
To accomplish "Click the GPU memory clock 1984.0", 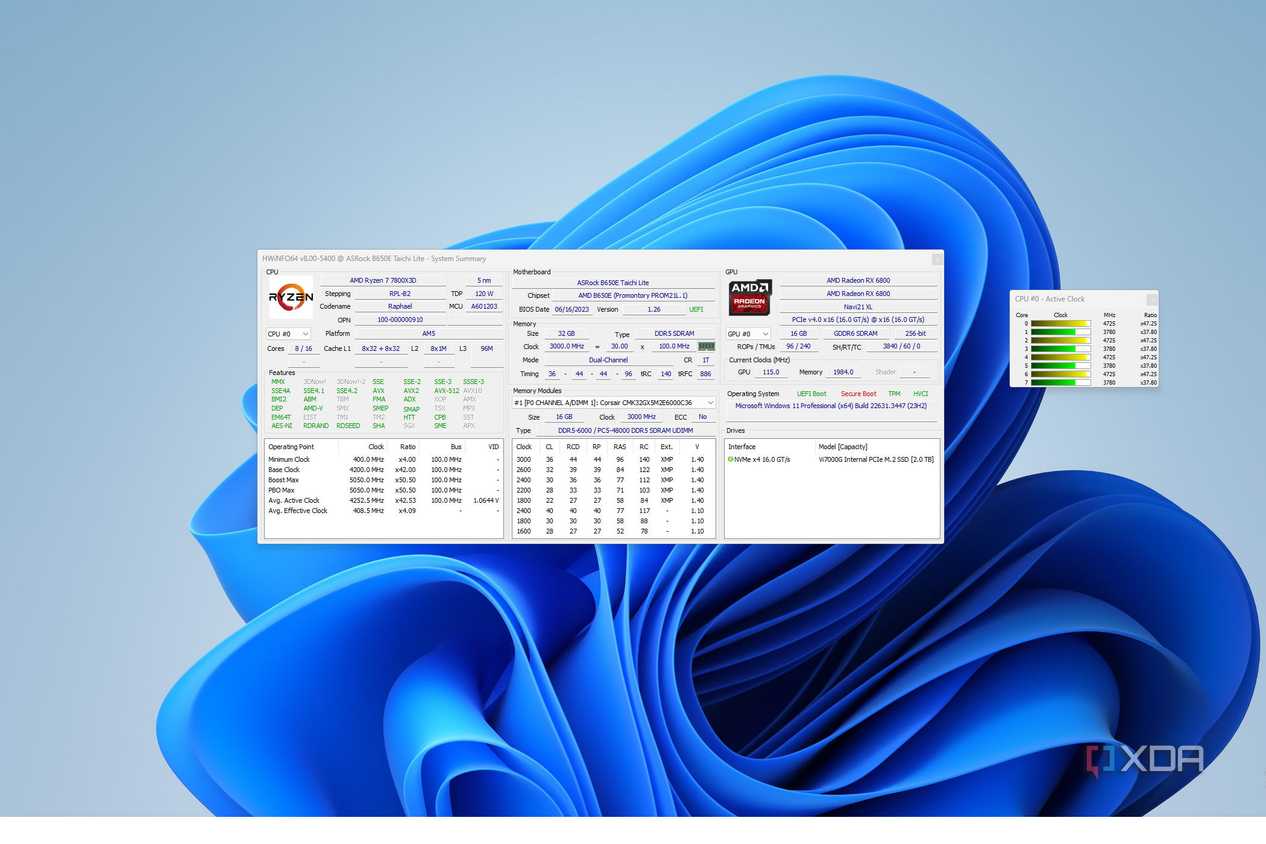I will (x=842, y=372).
